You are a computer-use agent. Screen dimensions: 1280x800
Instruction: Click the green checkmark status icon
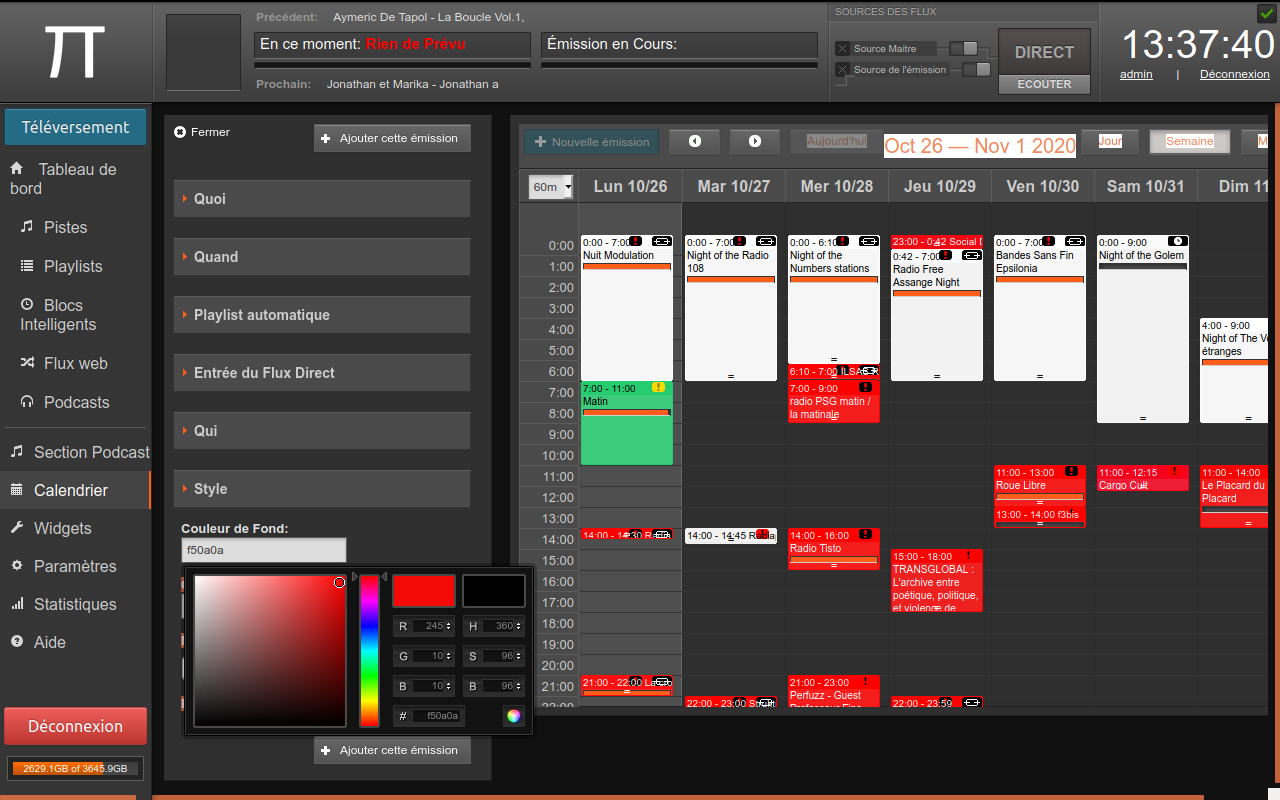[1265, 13]
